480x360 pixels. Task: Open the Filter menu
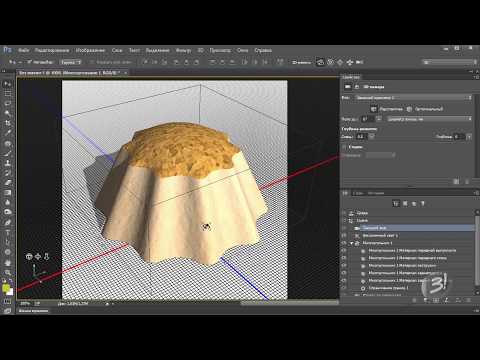tap(183, 50)
